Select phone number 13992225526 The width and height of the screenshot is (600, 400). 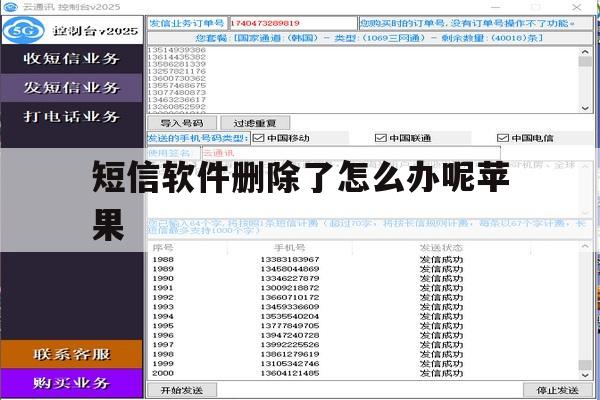(x=290, y=345)
